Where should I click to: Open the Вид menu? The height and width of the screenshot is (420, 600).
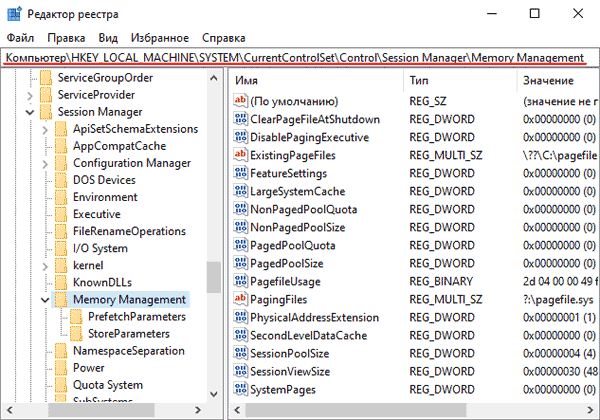coord(108,38)
